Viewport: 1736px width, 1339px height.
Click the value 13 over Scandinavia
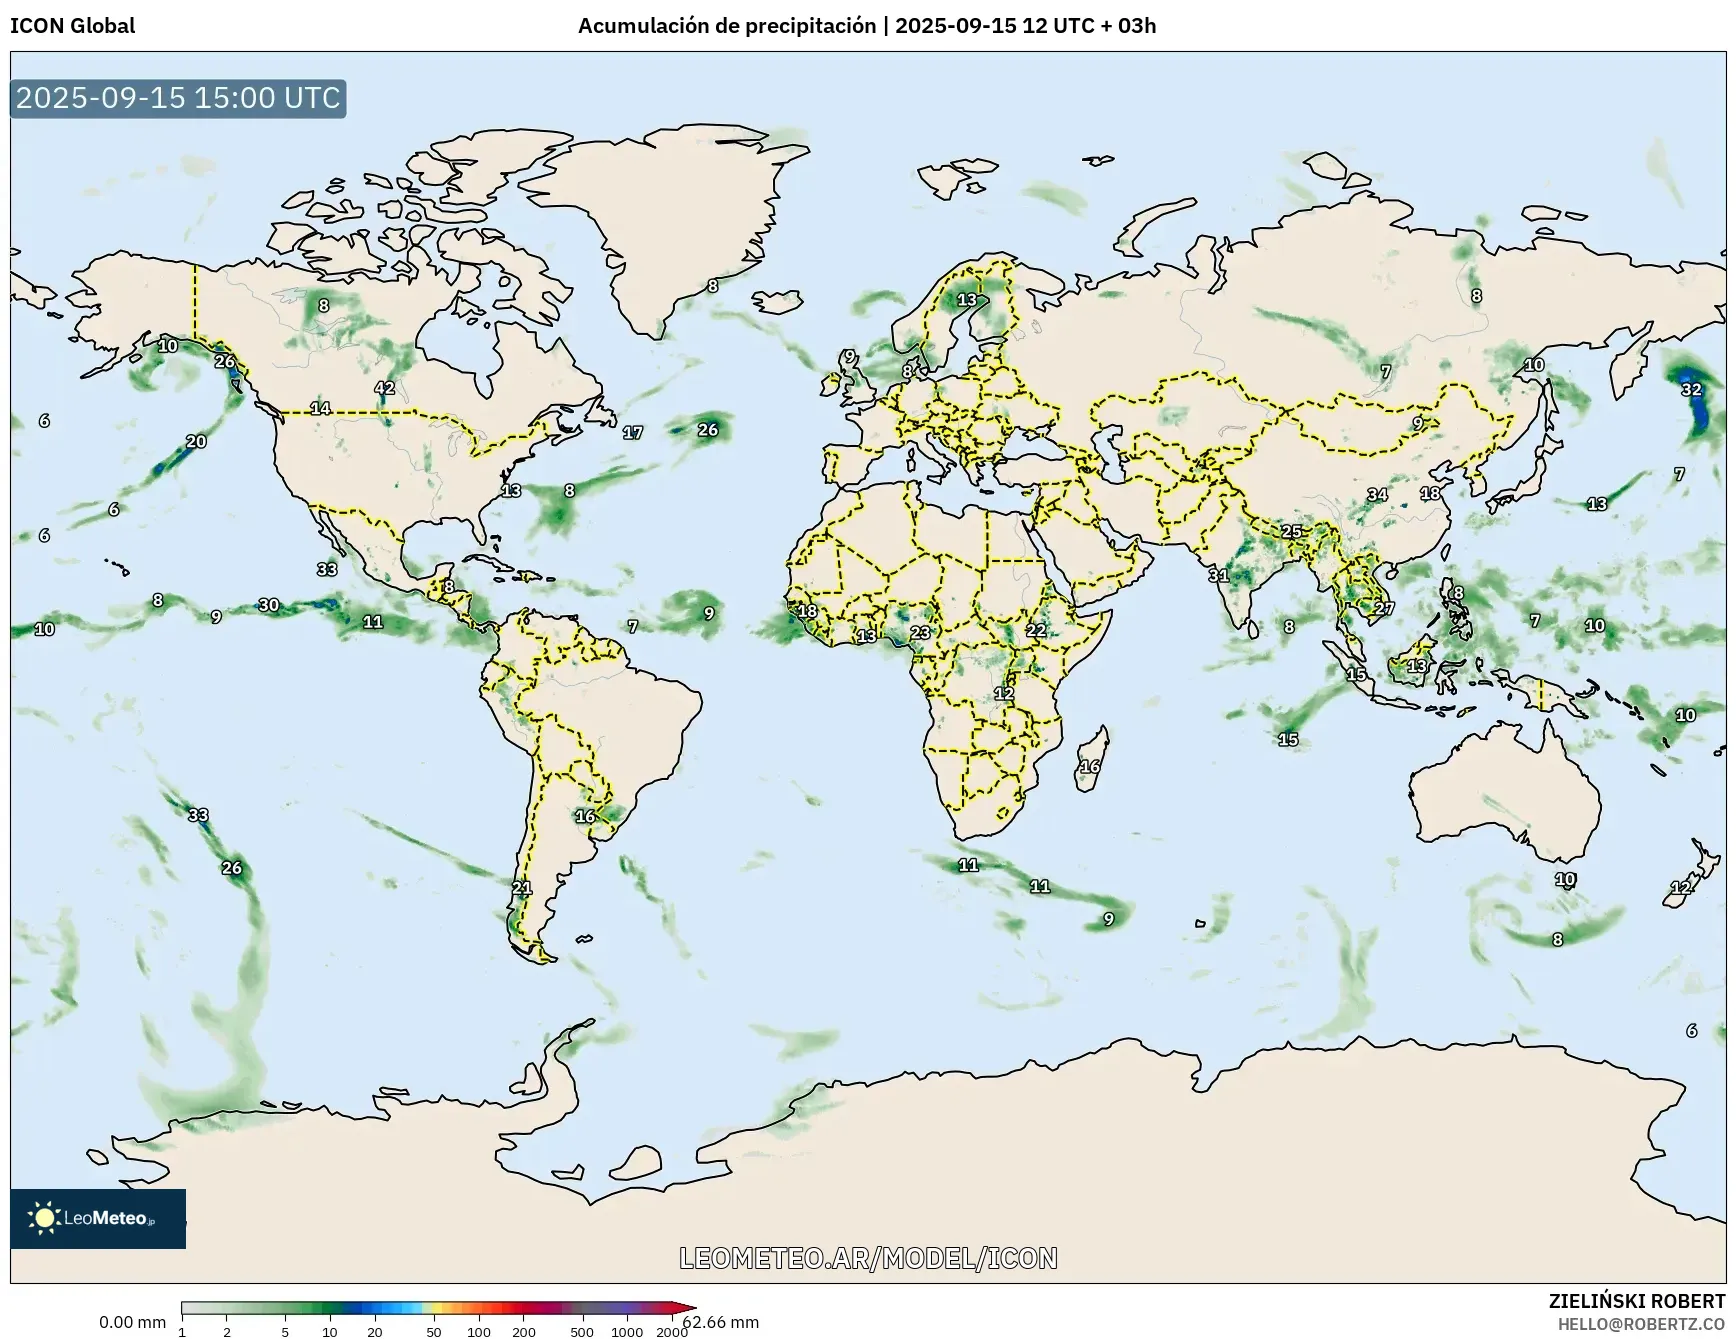(x=967, y=300)
